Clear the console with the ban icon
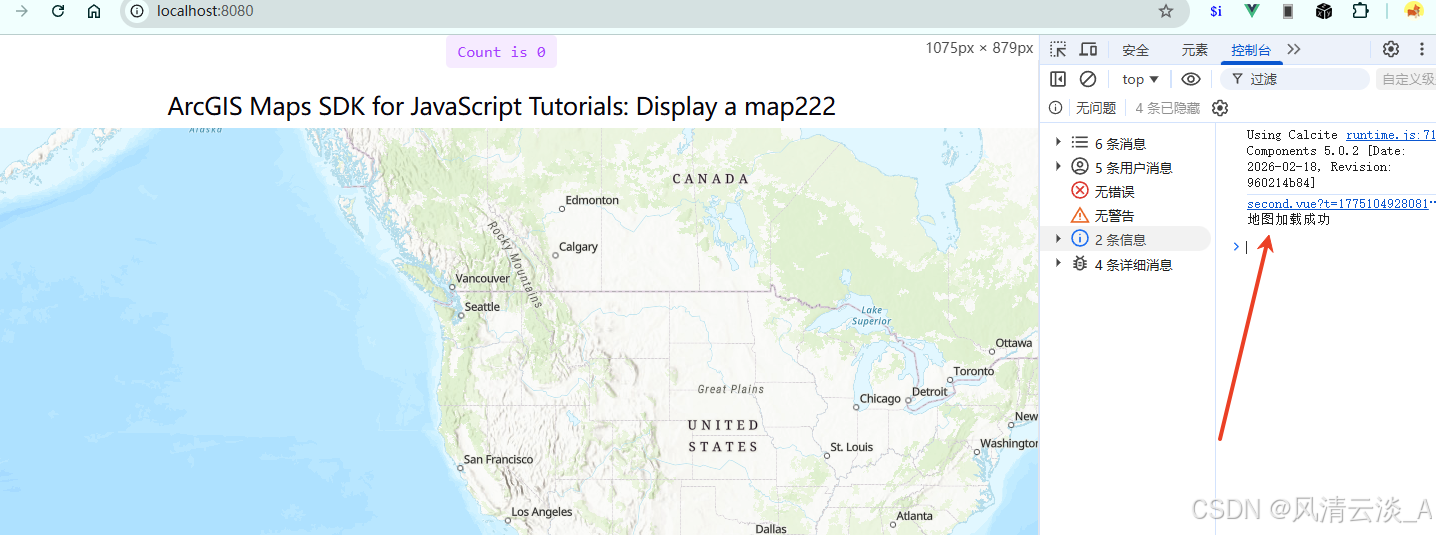 1088,79
